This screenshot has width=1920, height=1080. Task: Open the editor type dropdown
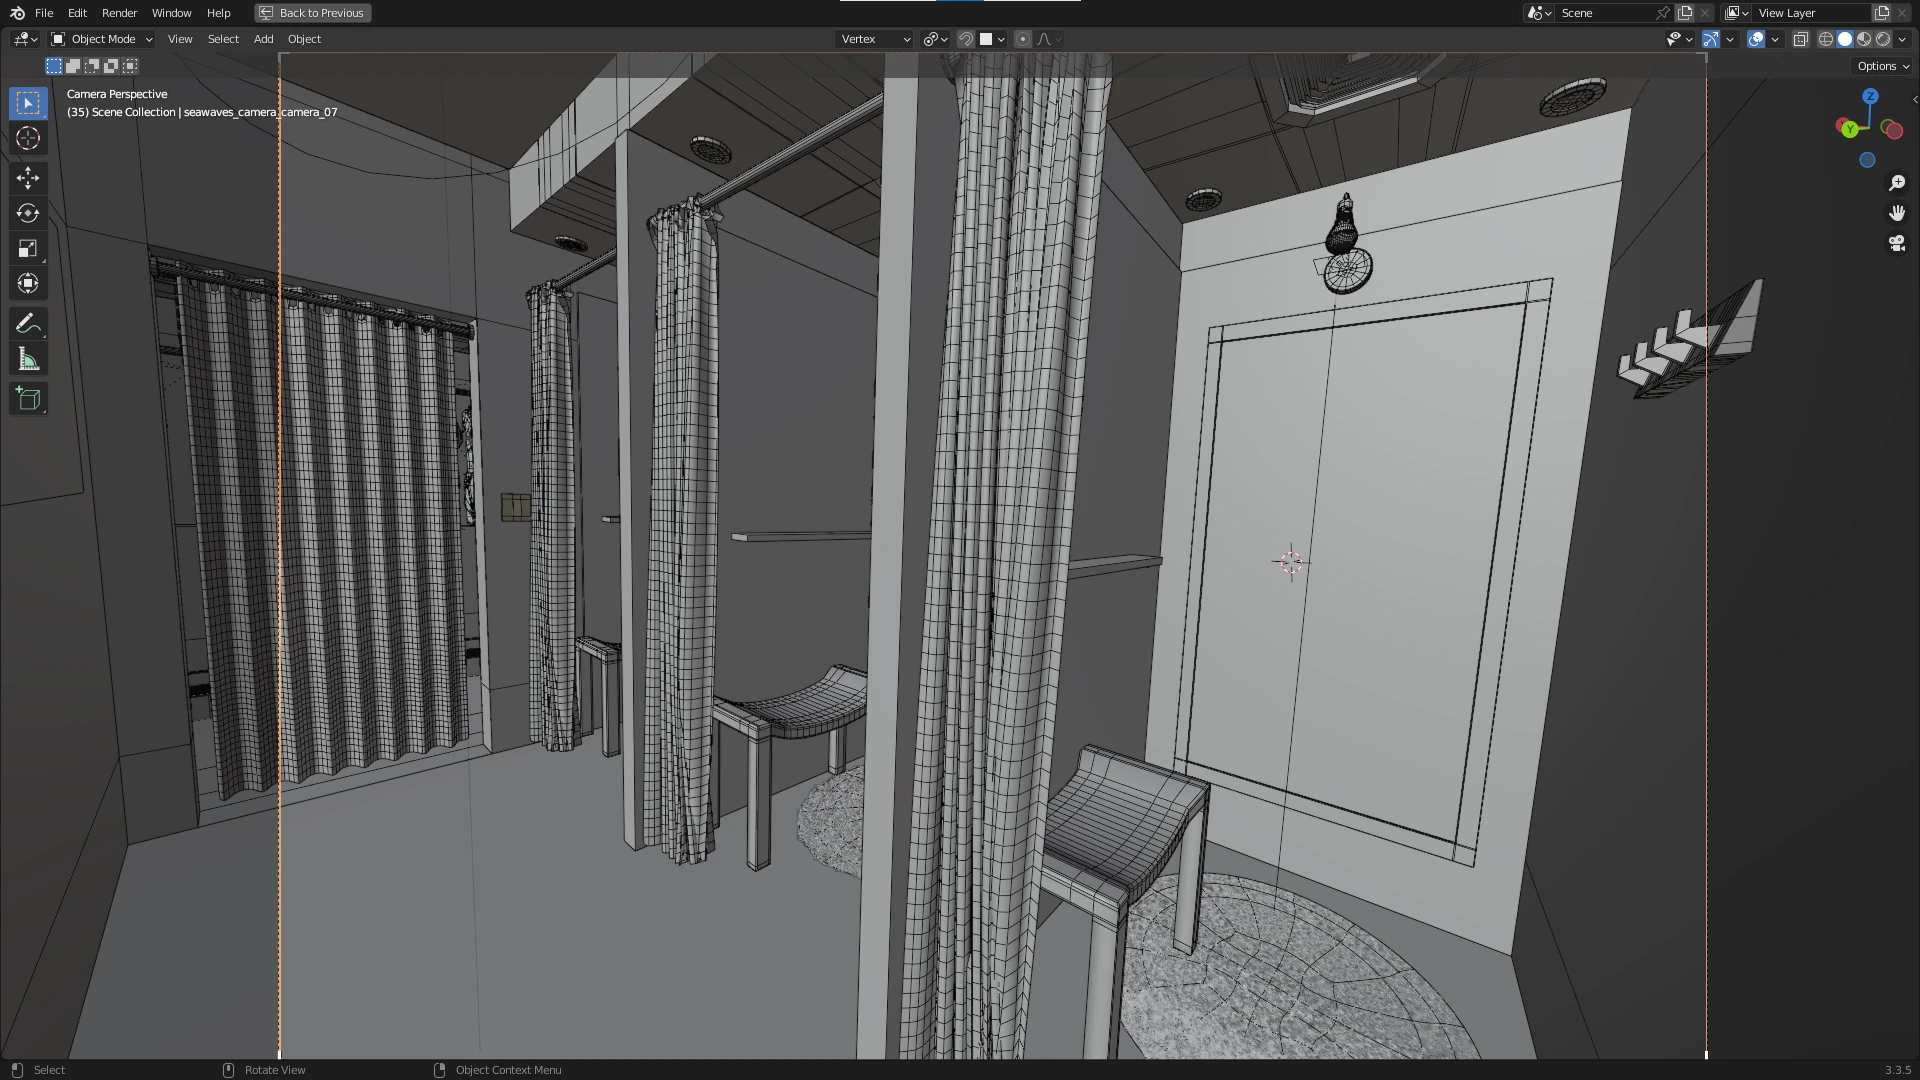tap(25, 39)
